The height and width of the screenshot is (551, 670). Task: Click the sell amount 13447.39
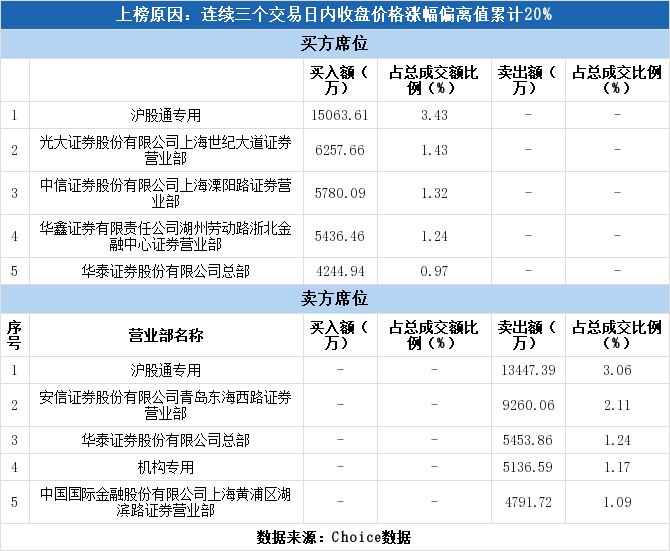528,370
